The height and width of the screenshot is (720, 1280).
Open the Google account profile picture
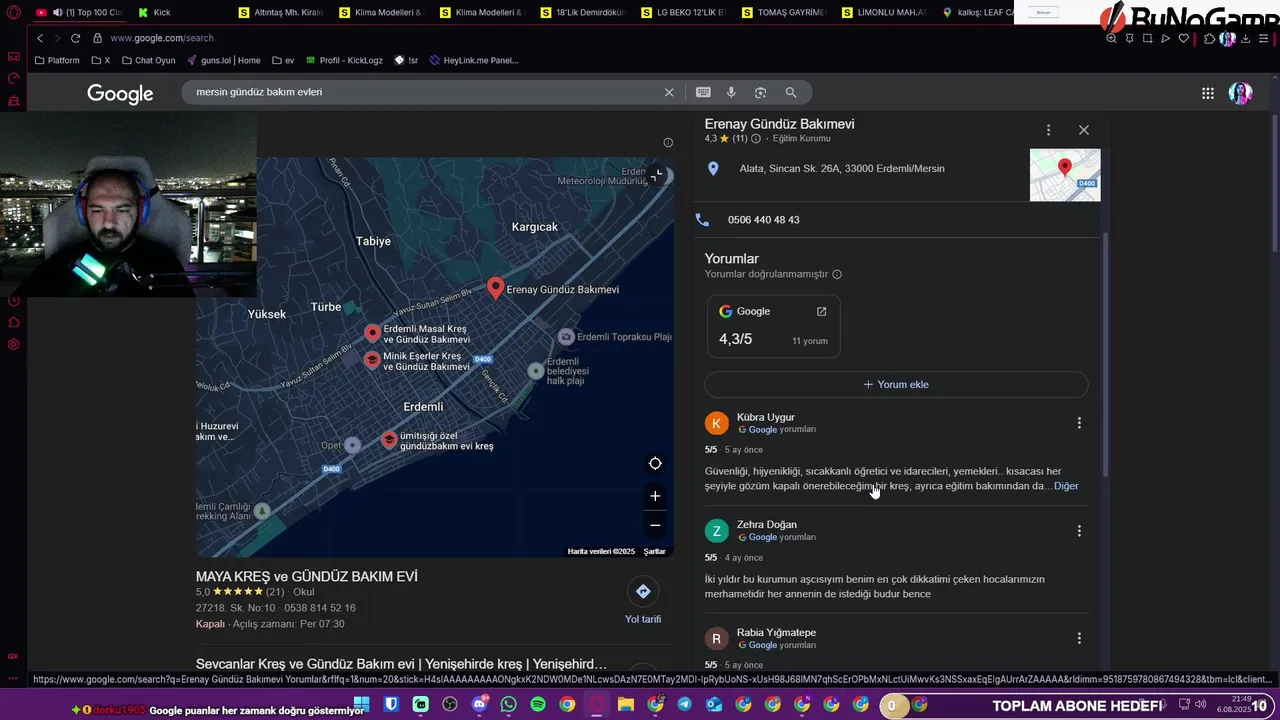click(x=1240, y=93)
